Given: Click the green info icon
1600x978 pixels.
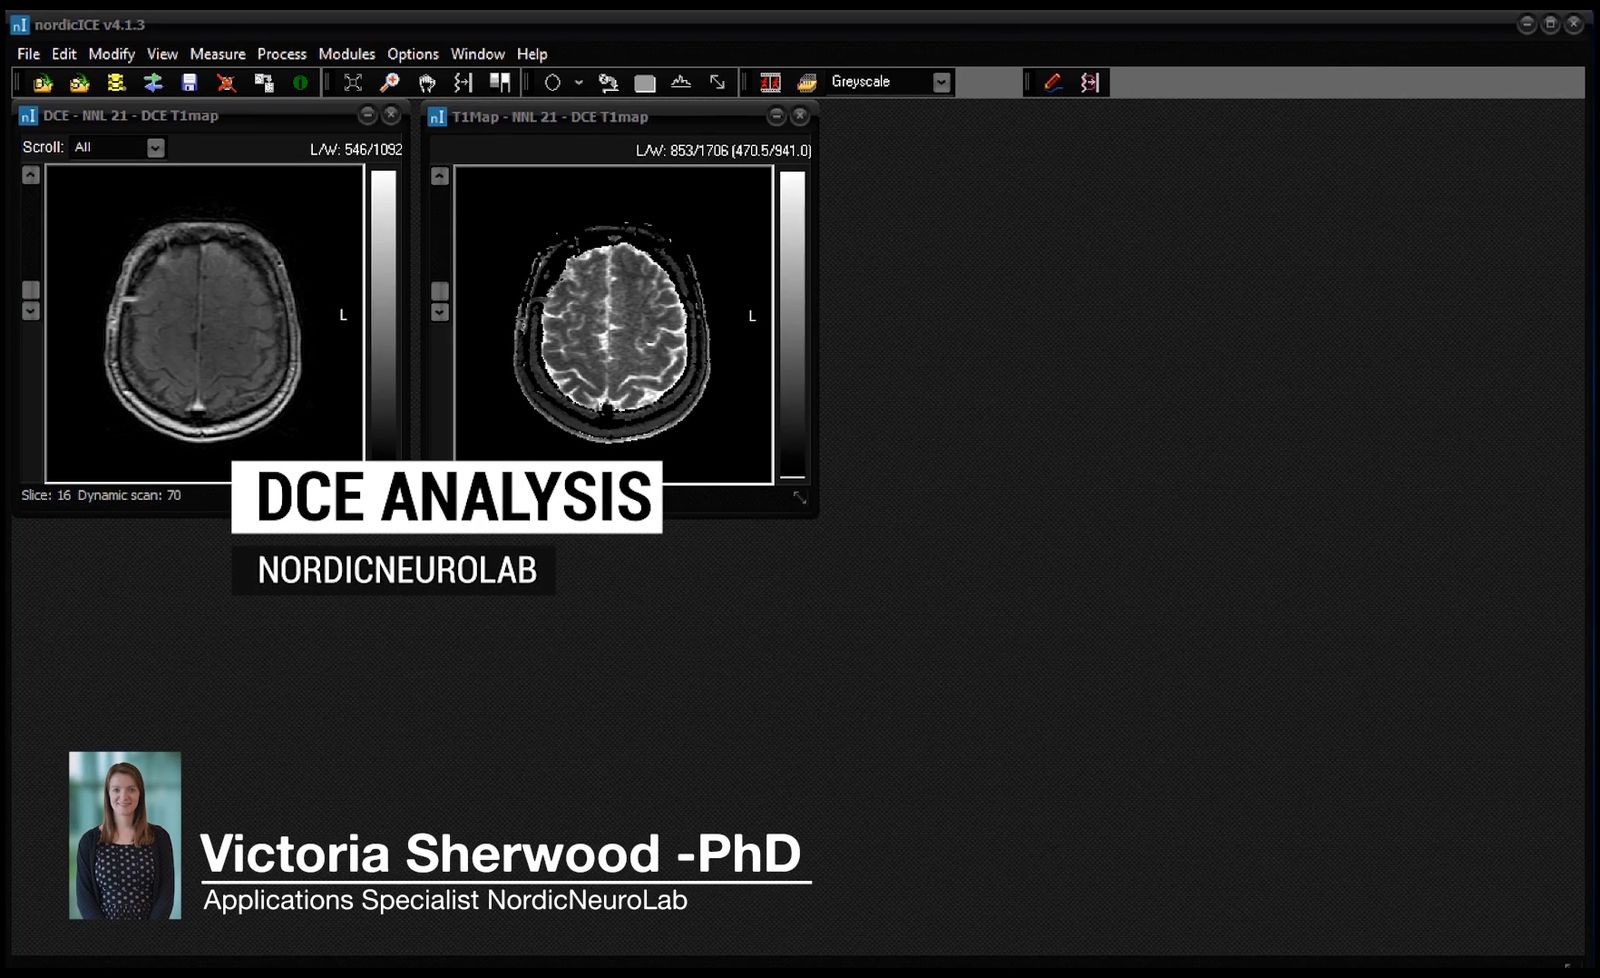Looking at the screenshot, I should click(299, 83).
